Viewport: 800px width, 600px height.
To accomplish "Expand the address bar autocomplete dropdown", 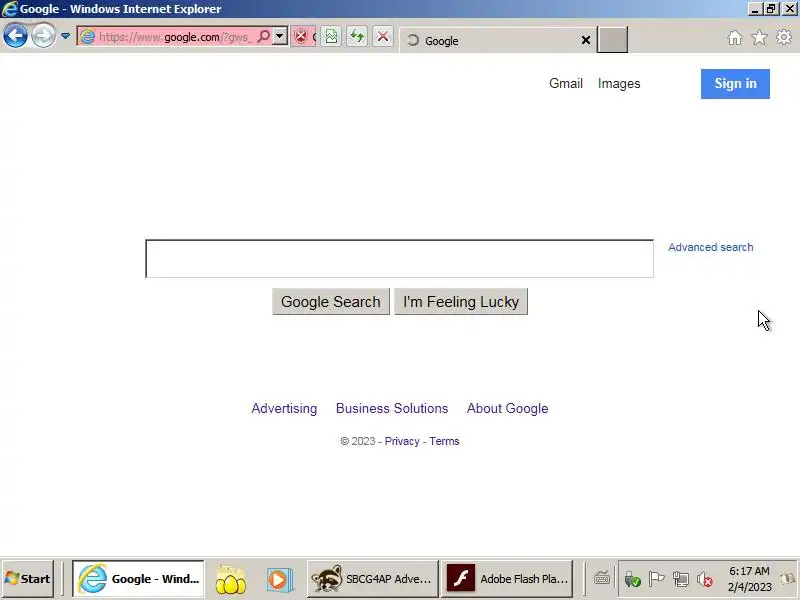I will click(x=280, y=36).
